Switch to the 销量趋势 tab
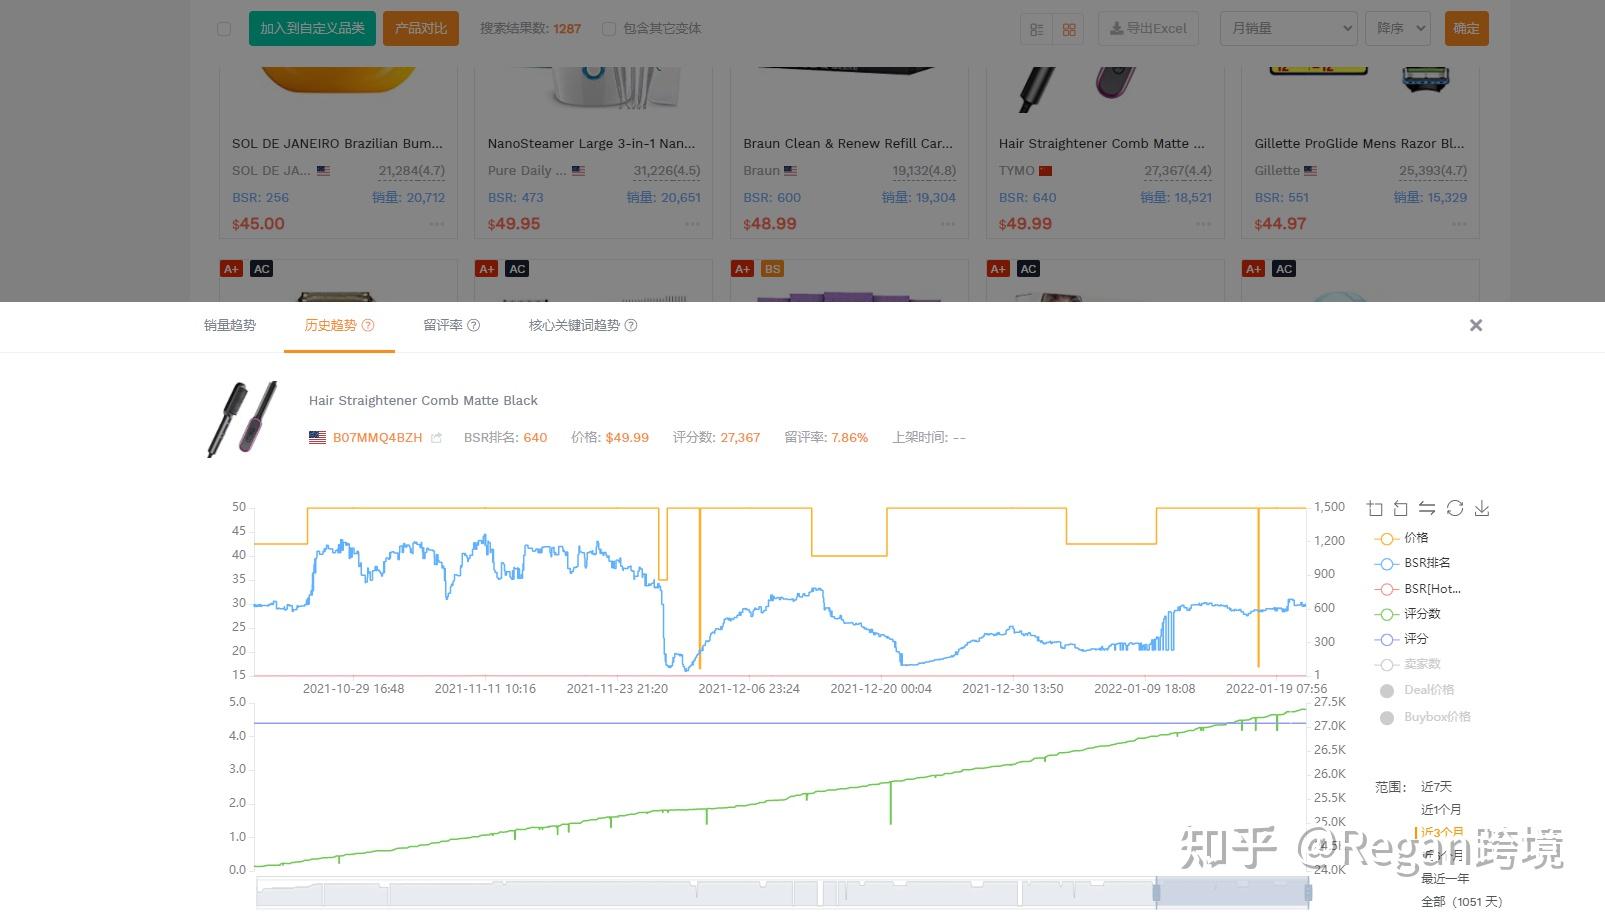Screen dimensions: 1605x920 (230, 325)
